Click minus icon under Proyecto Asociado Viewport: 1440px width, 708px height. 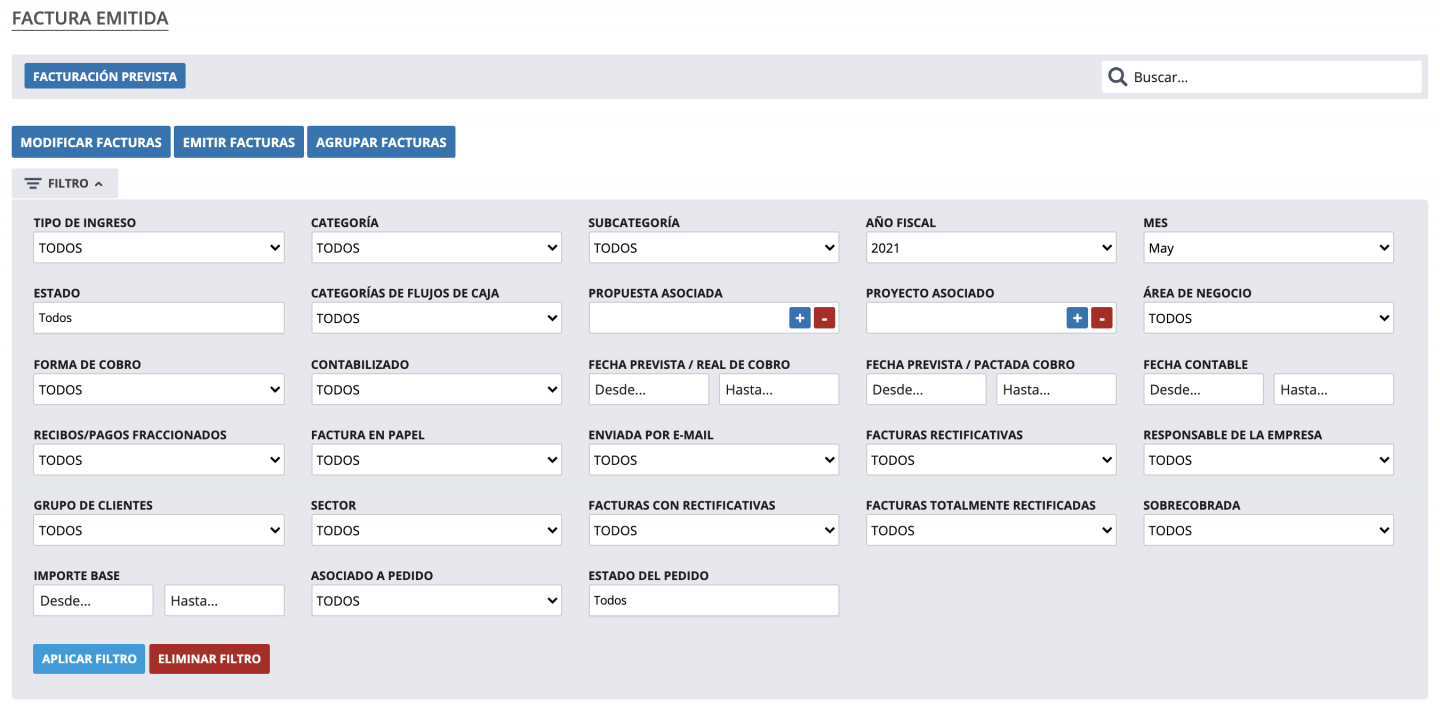pyautogui.click(x=1101, y=319)
